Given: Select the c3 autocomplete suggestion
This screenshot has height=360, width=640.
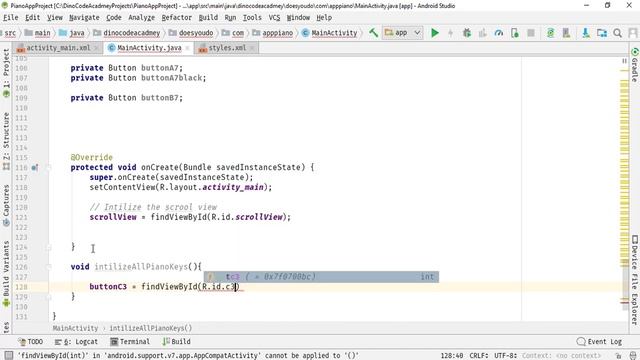Looking at the screenshot, I should tap(321, 277).
